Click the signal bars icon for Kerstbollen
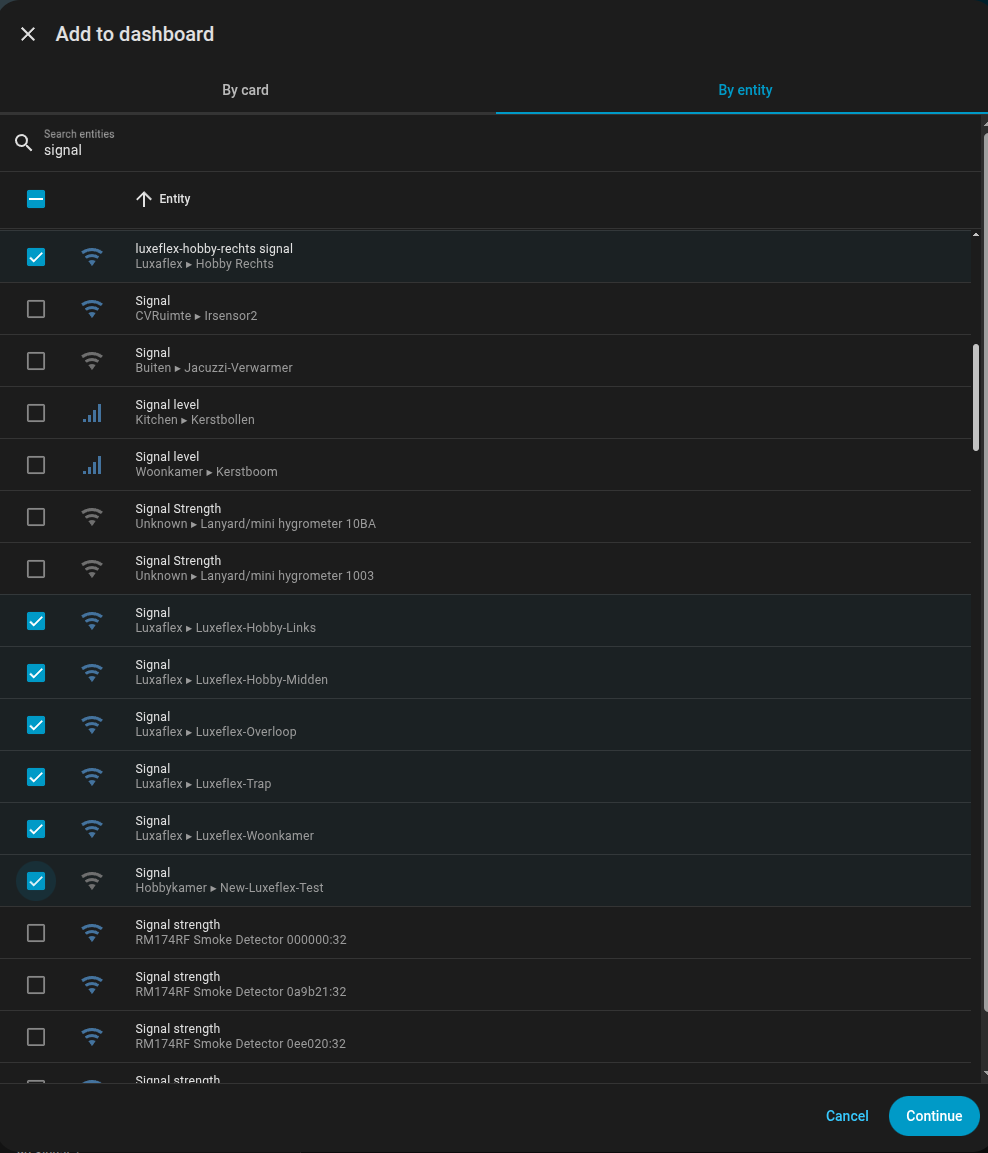988x1153 pixels. tap(92, 413)
